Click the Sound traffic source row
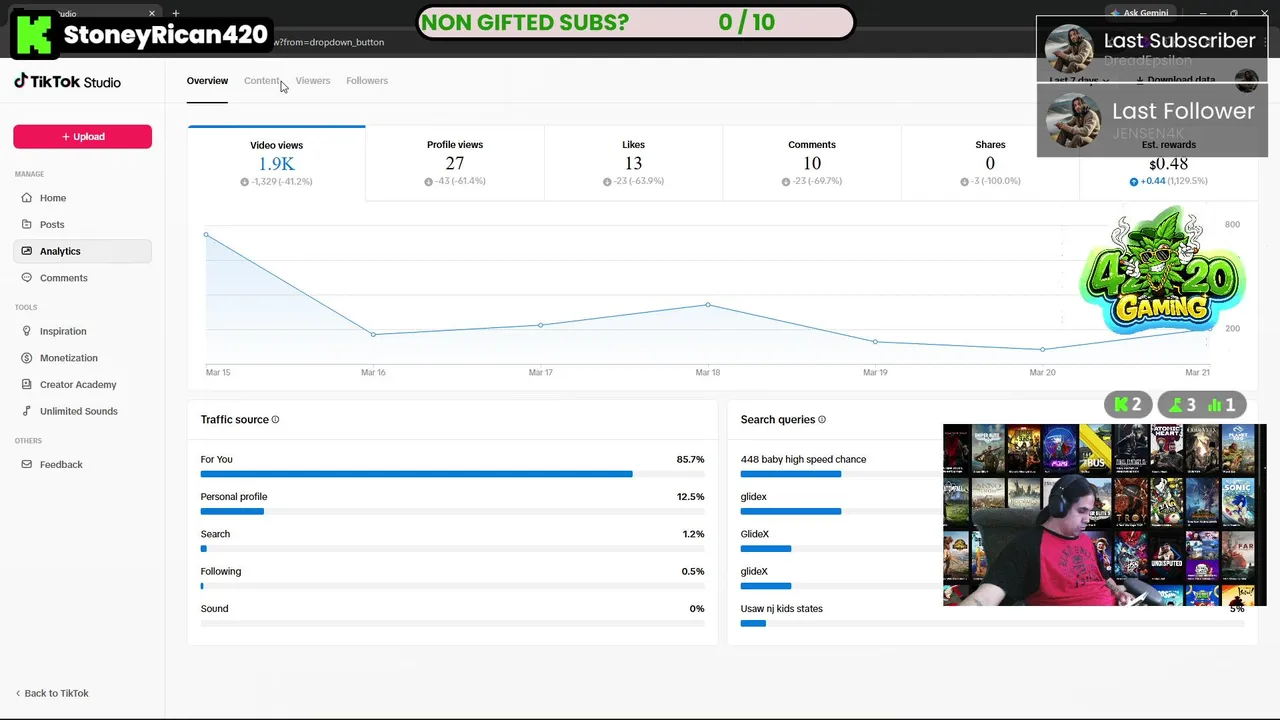The image size is (1280, 720). (452, 615)
